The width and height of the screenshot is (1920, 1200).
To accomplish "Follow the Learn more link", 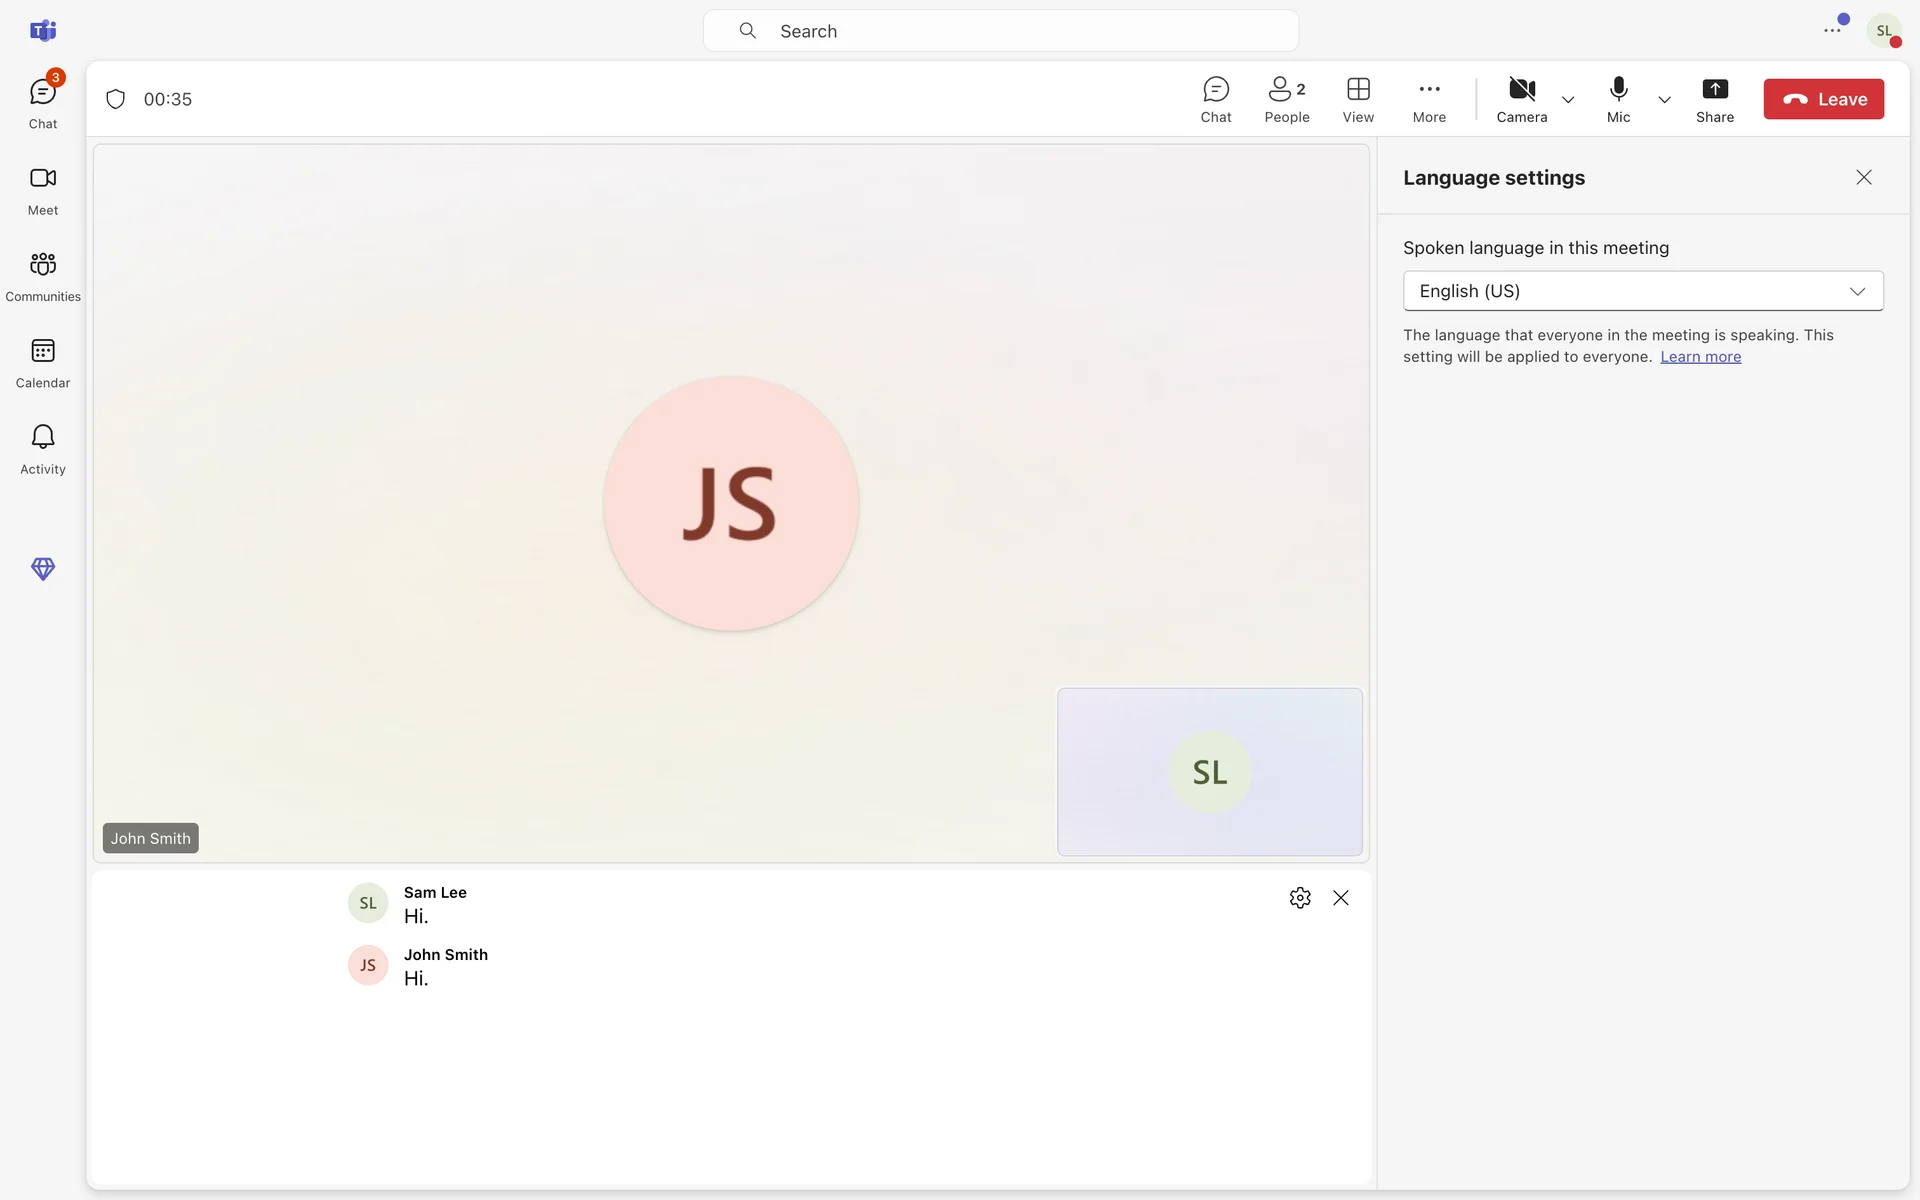I will [x=1700, y=357].
